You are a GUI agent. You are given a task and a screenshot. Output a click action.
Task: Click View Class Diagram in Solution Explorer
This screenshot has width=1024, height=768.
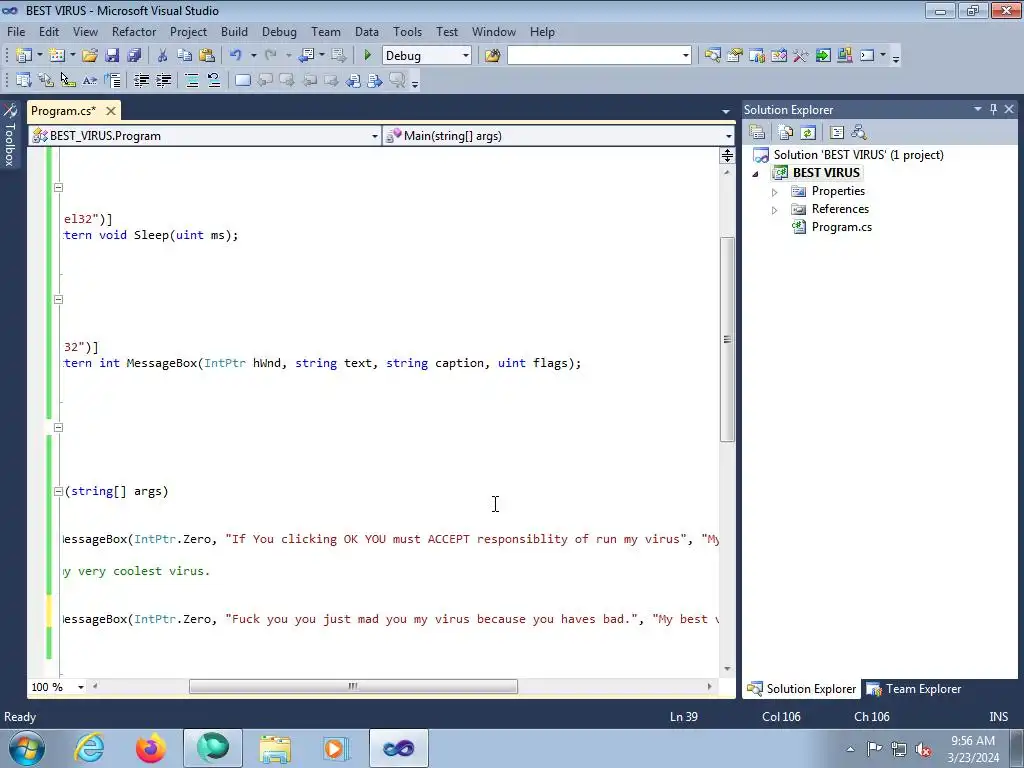coord(859,133)
